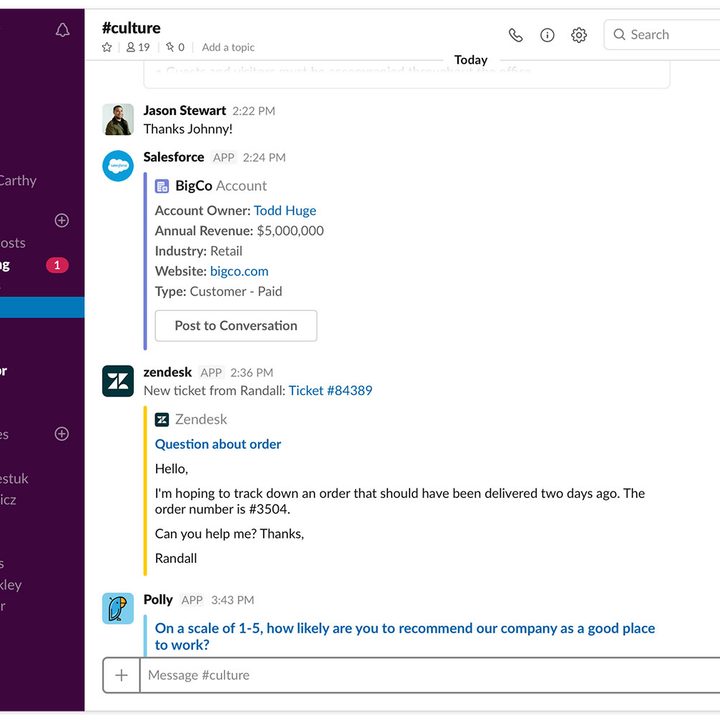Click the unread badge showing 1
The height and width of the screenshot is (720, 720).
(x=57, y=265)
